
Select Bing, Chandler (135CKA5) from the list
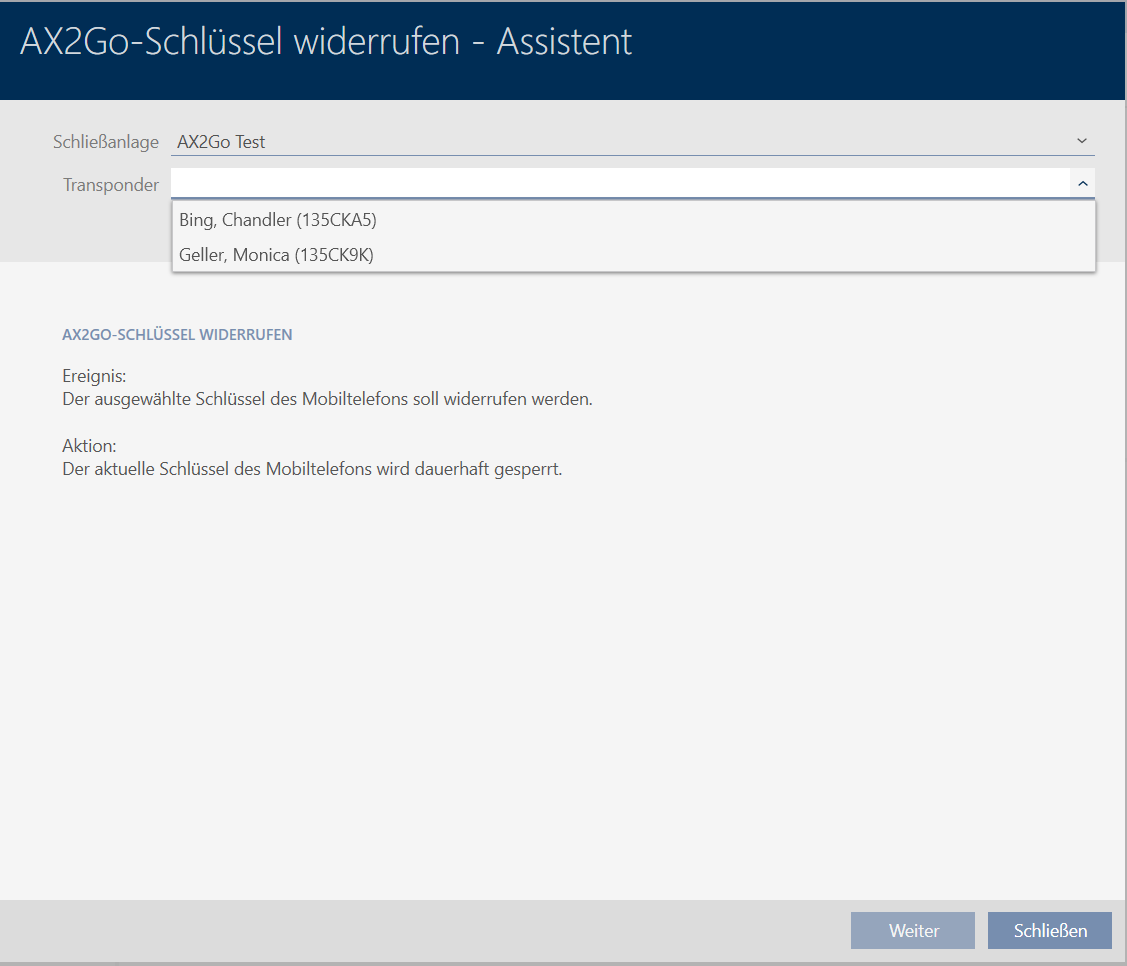coord(278,220)
